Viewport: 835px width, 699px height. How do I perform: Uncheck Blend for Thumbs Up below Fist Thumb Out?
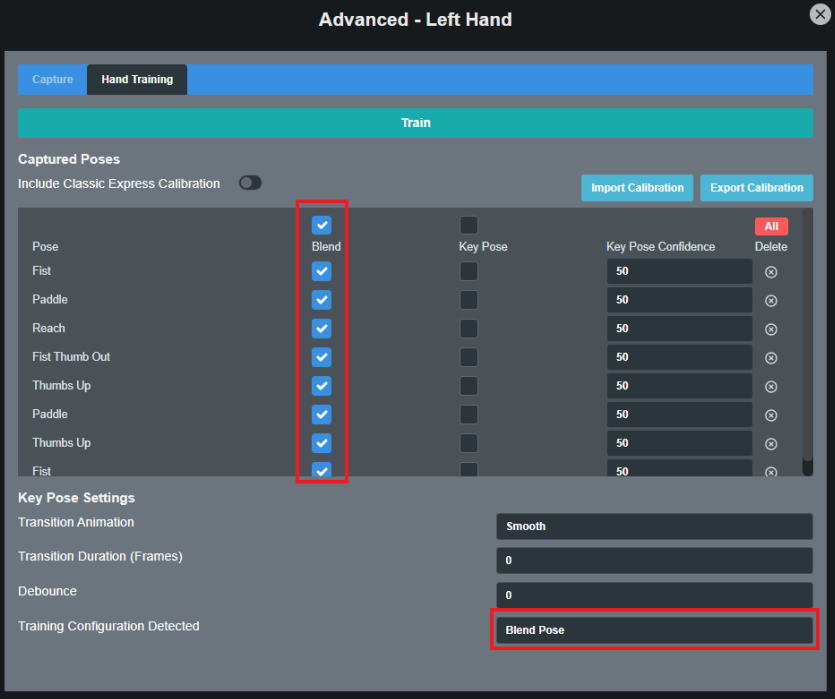tap(322, 386)
